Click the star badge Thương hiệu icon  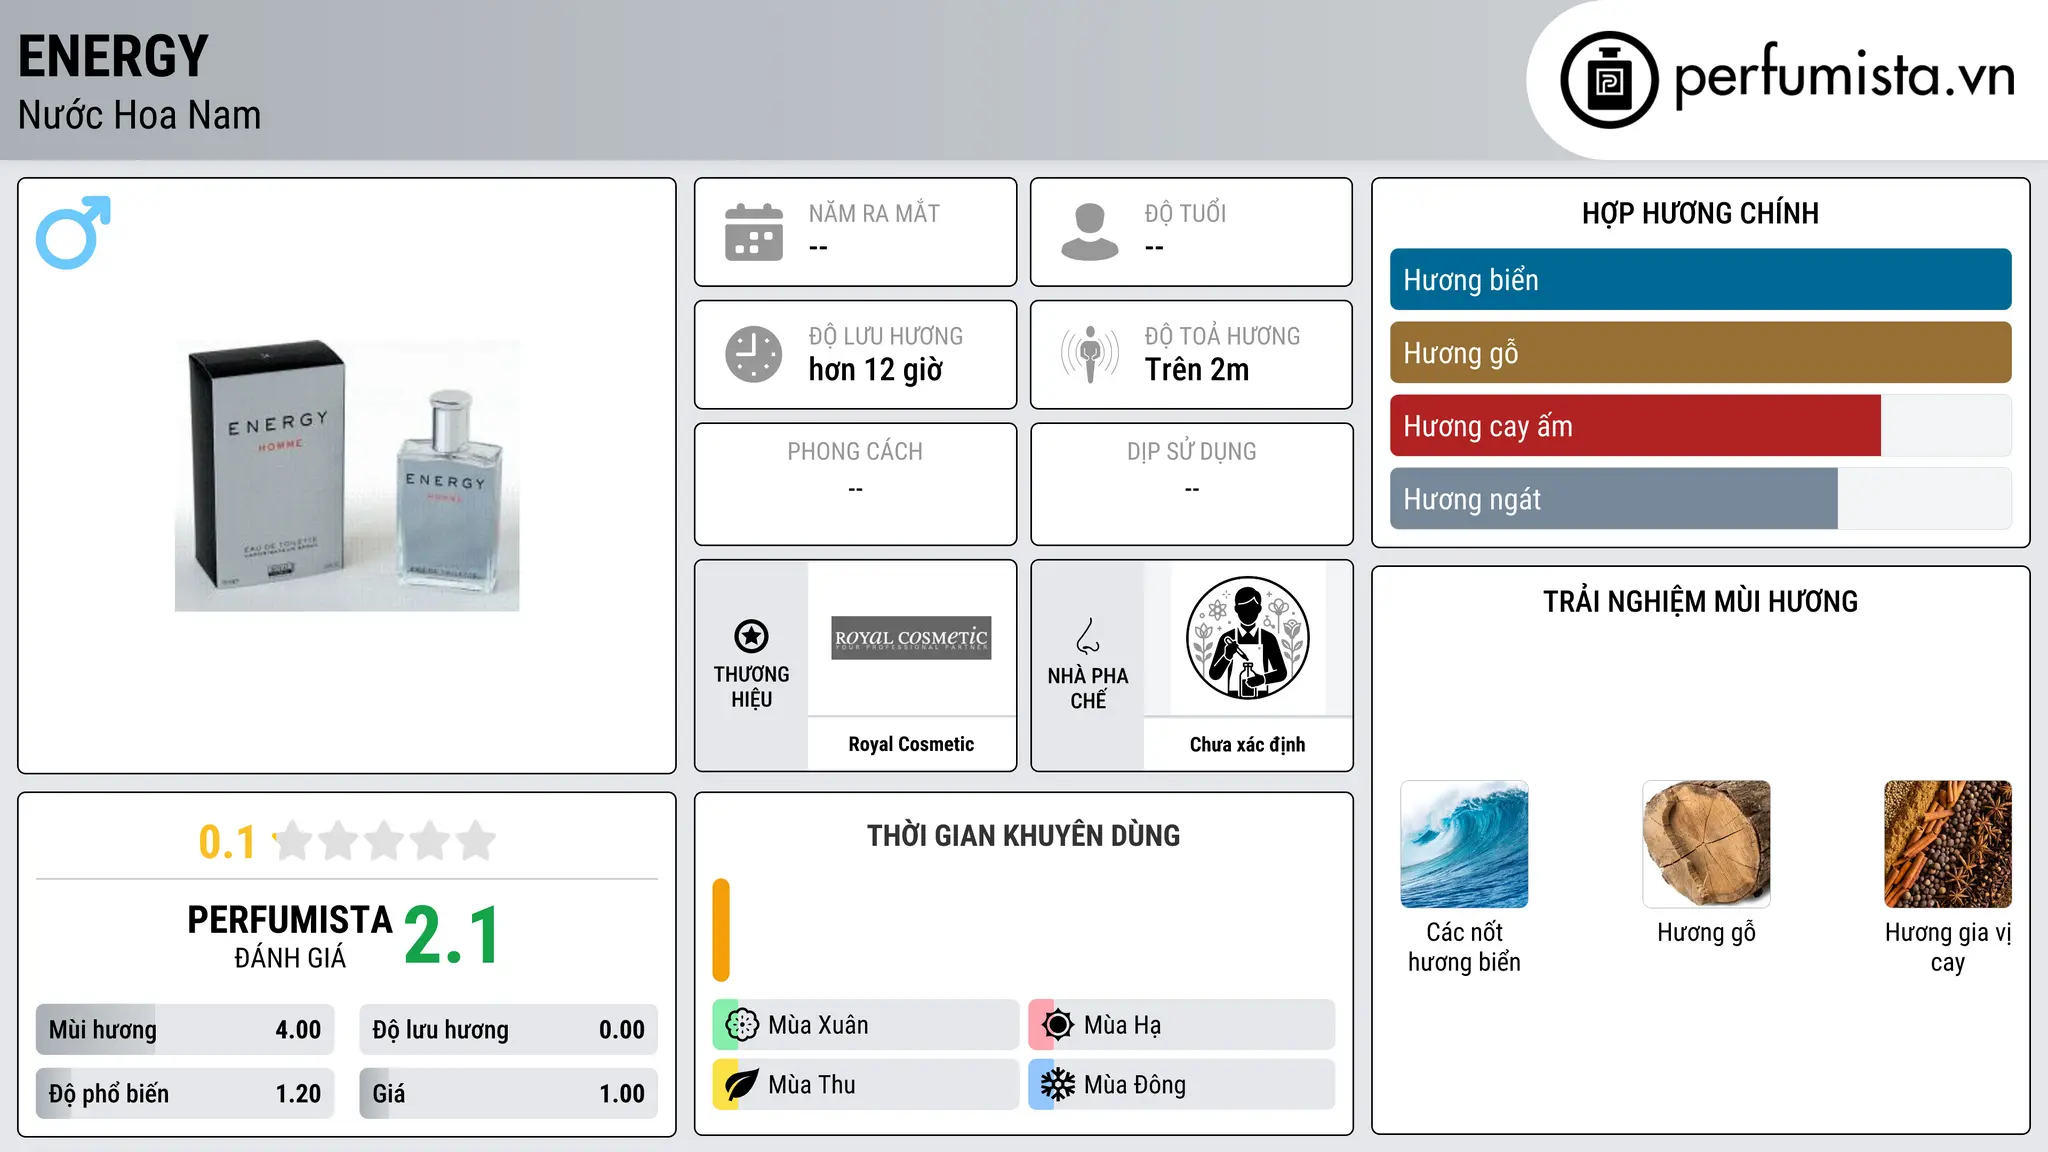751,636
